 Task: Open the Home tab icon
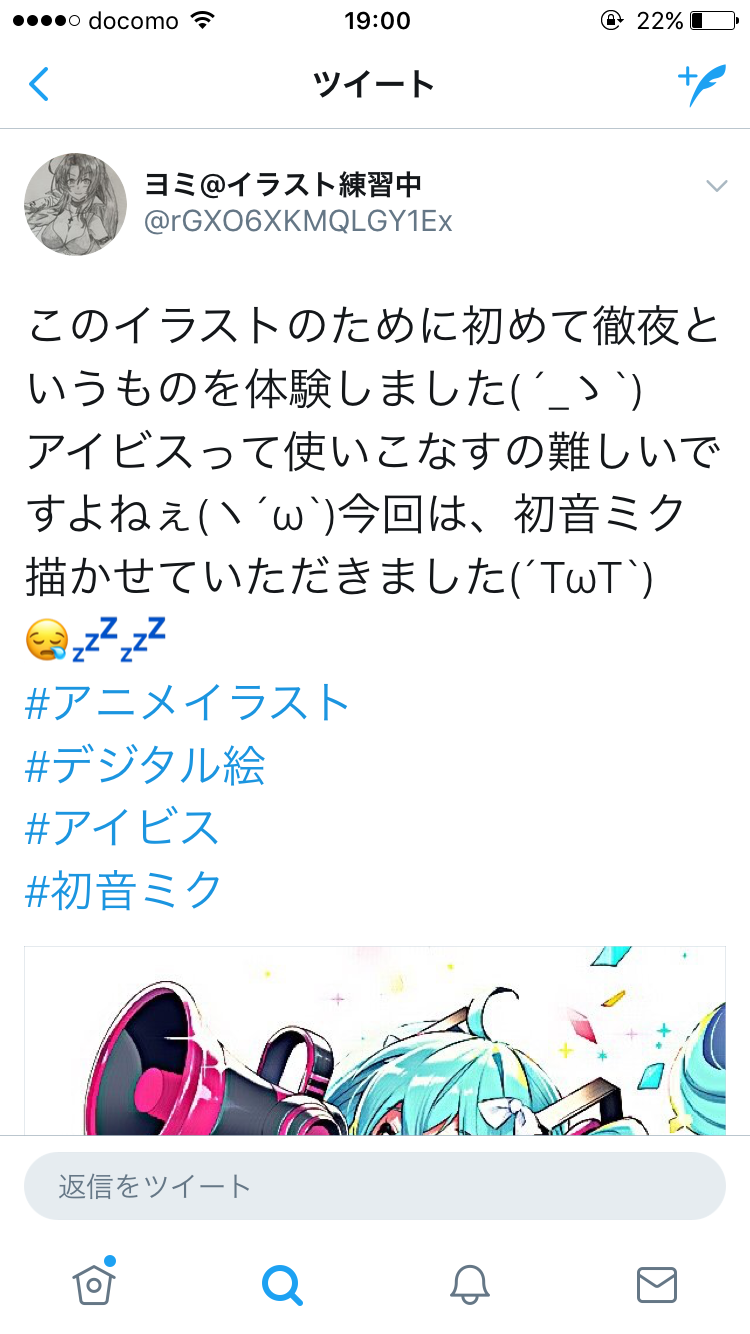pos(94,1281)
